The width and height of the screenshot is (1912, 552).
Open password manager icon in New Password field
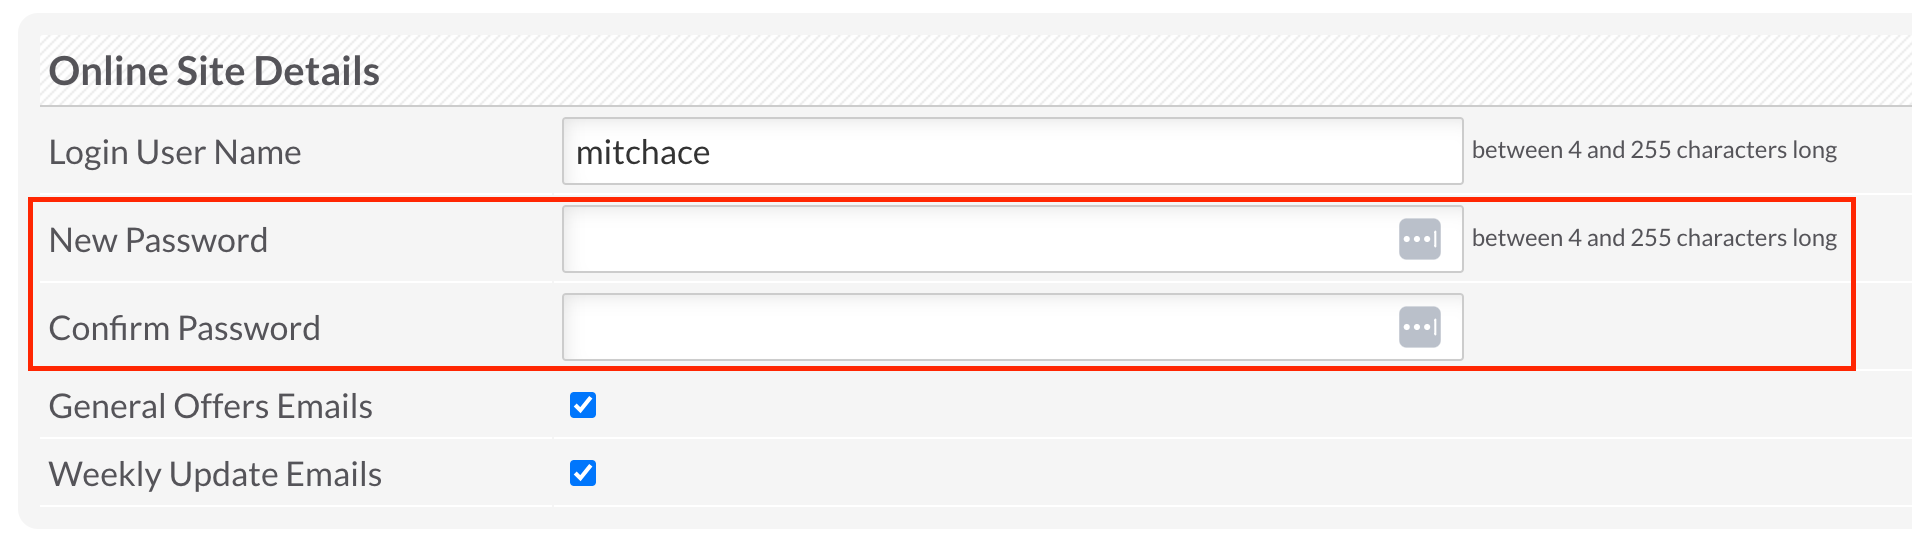[x=1419, y=240]
